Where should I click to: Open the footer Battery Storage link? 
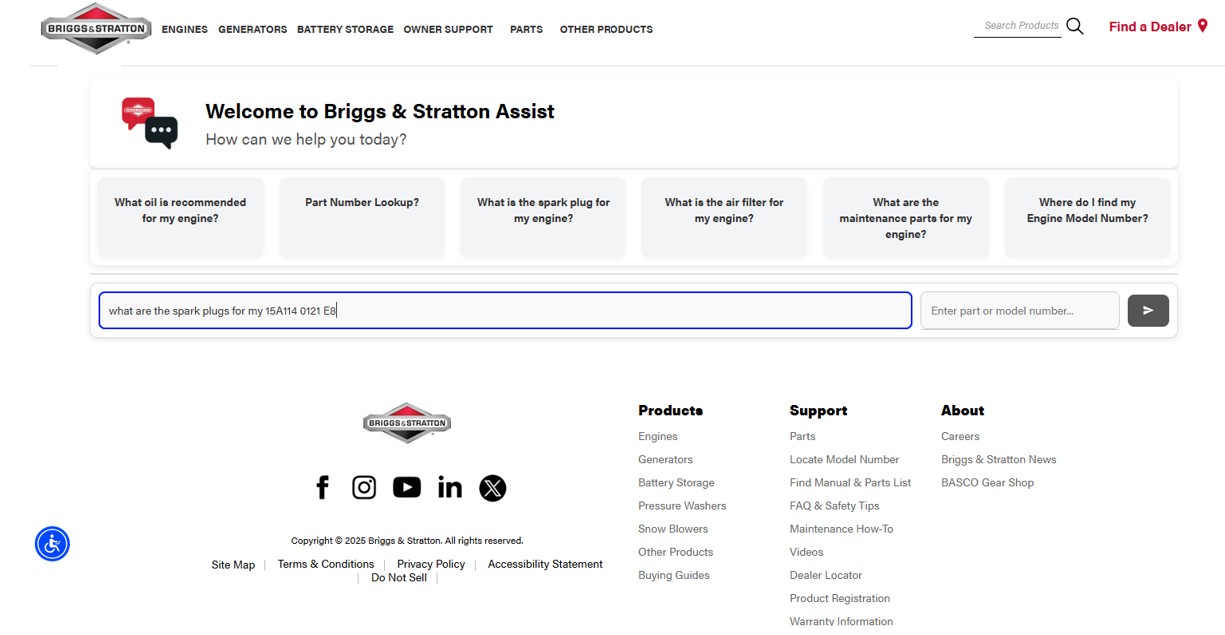click(x=676, y=482)
